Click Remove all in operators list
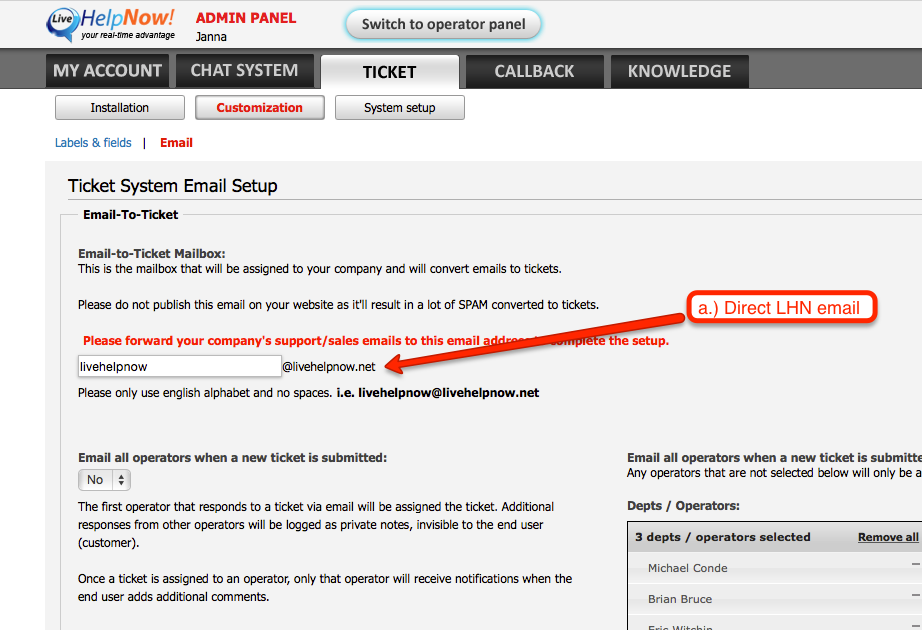Viewport: 922px width, 630px height. 888,537
